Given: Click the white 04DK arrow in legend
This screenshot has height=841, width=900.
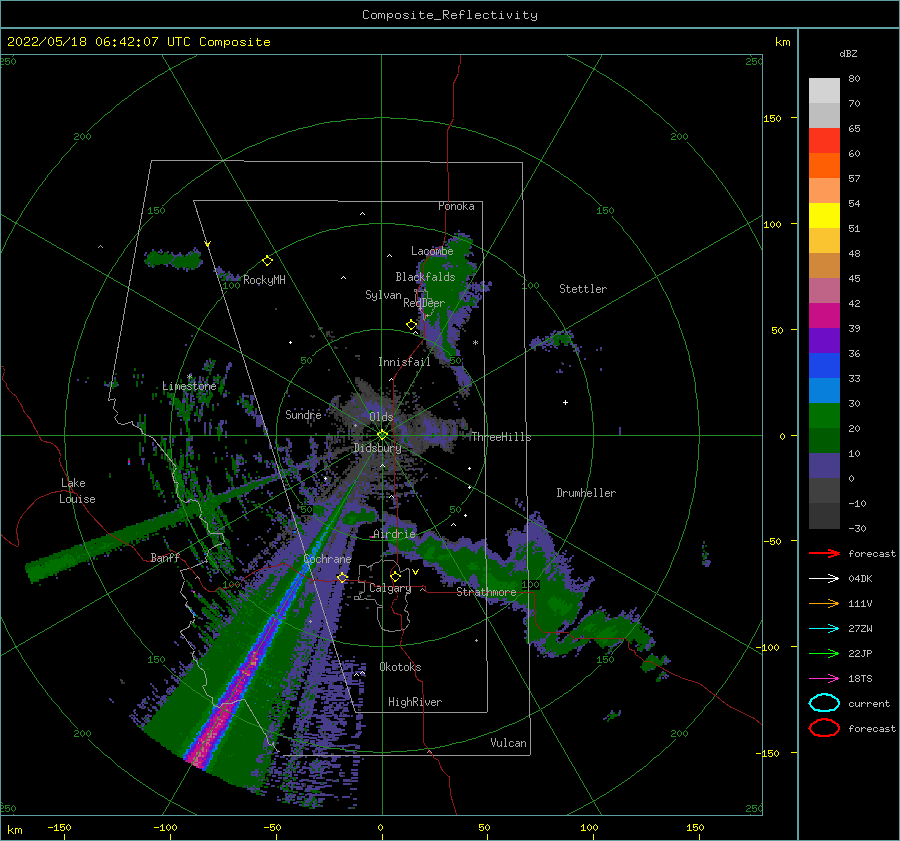Looking at the screenshot, I should [x=824, y=579].
